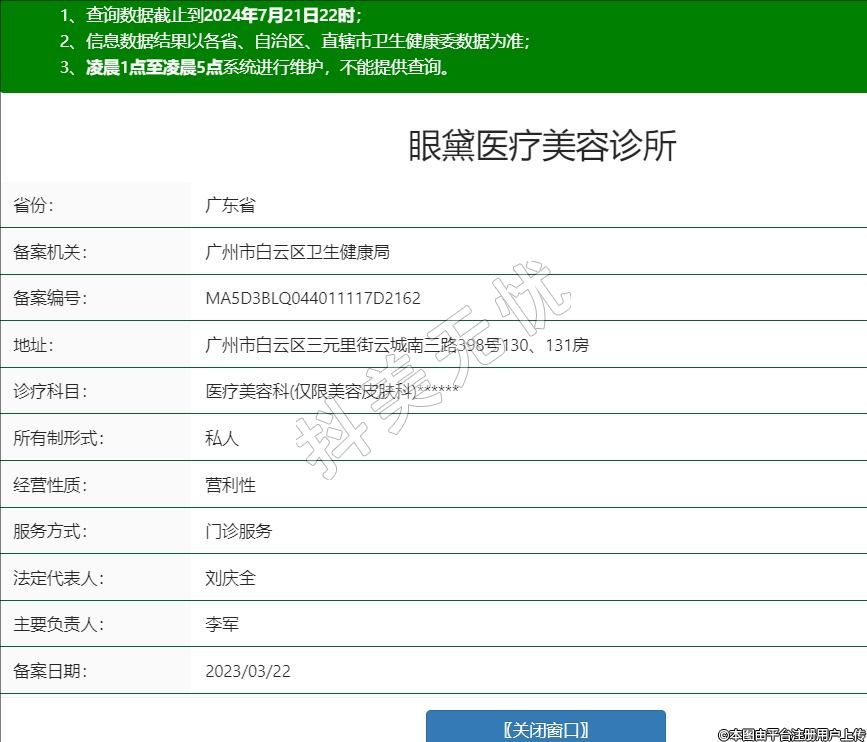Click the province value 广东省

230,205
